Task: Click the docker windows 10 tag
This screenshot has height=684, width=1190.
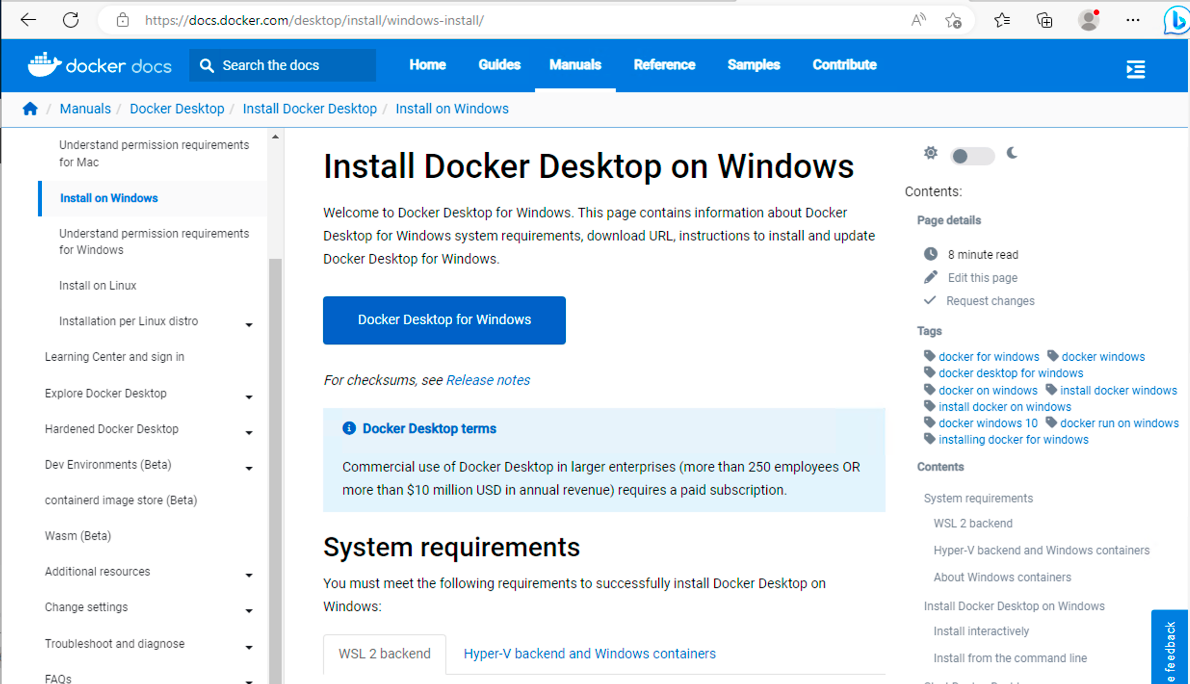Action: (988, 423)
